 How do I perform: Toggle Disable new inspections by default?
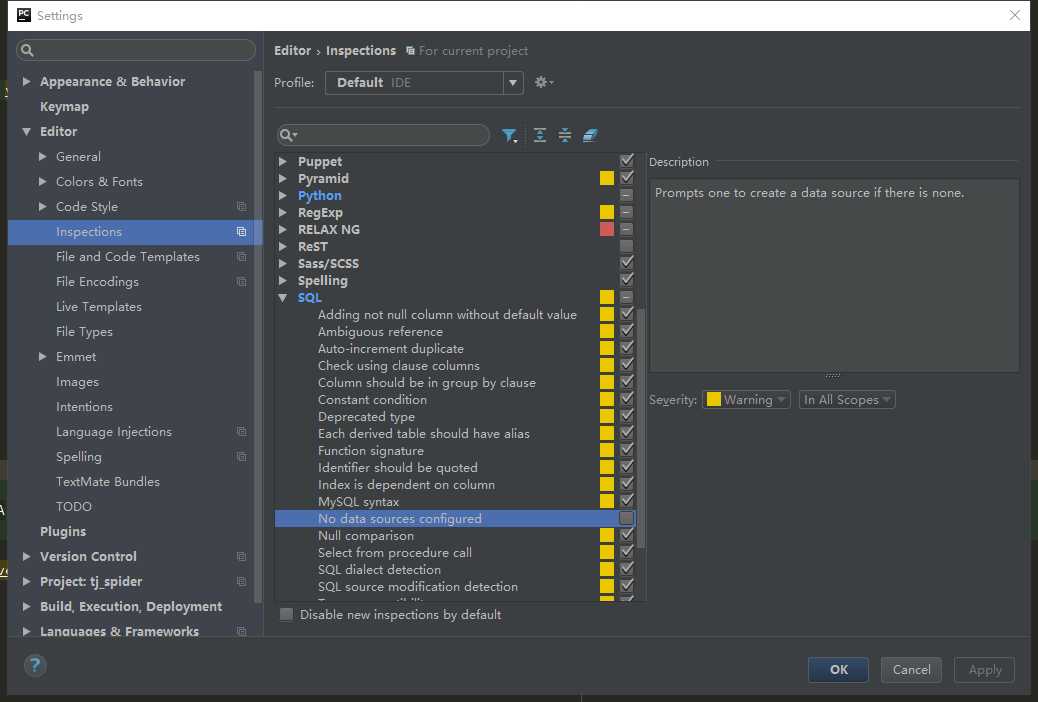click(287, 615)
